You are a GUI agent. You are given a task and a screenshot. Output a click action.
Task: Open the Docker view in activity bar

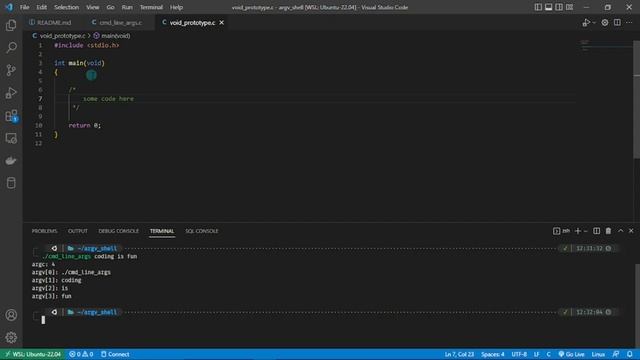11,160
